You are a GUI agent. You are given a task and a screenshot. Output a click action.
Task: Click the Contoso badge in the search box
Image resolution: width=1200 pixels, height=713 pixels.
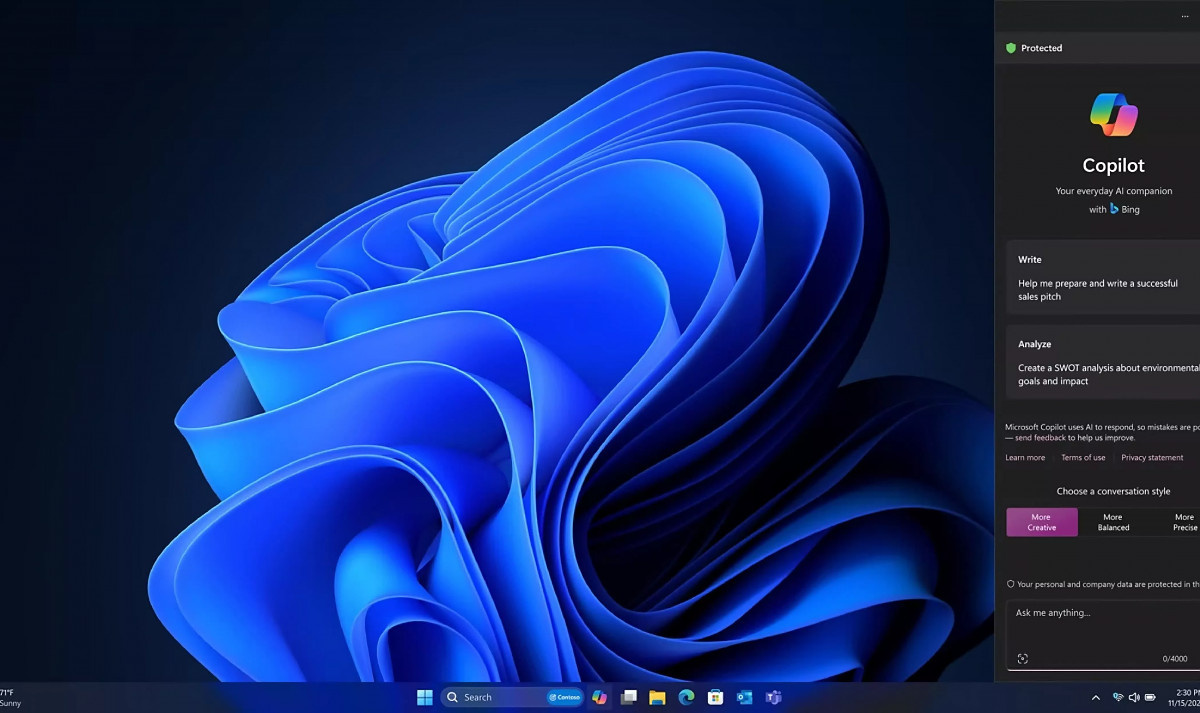564,697
